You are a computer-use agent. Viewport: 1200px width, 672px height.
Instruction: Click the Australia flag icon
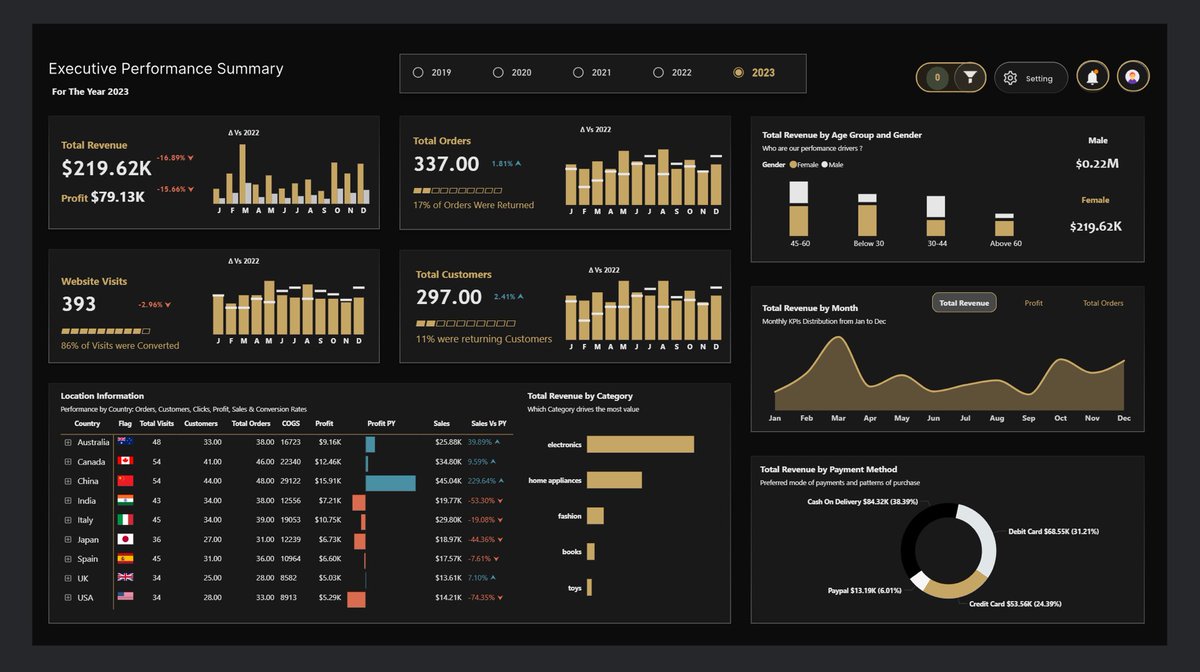click(125, 441)
